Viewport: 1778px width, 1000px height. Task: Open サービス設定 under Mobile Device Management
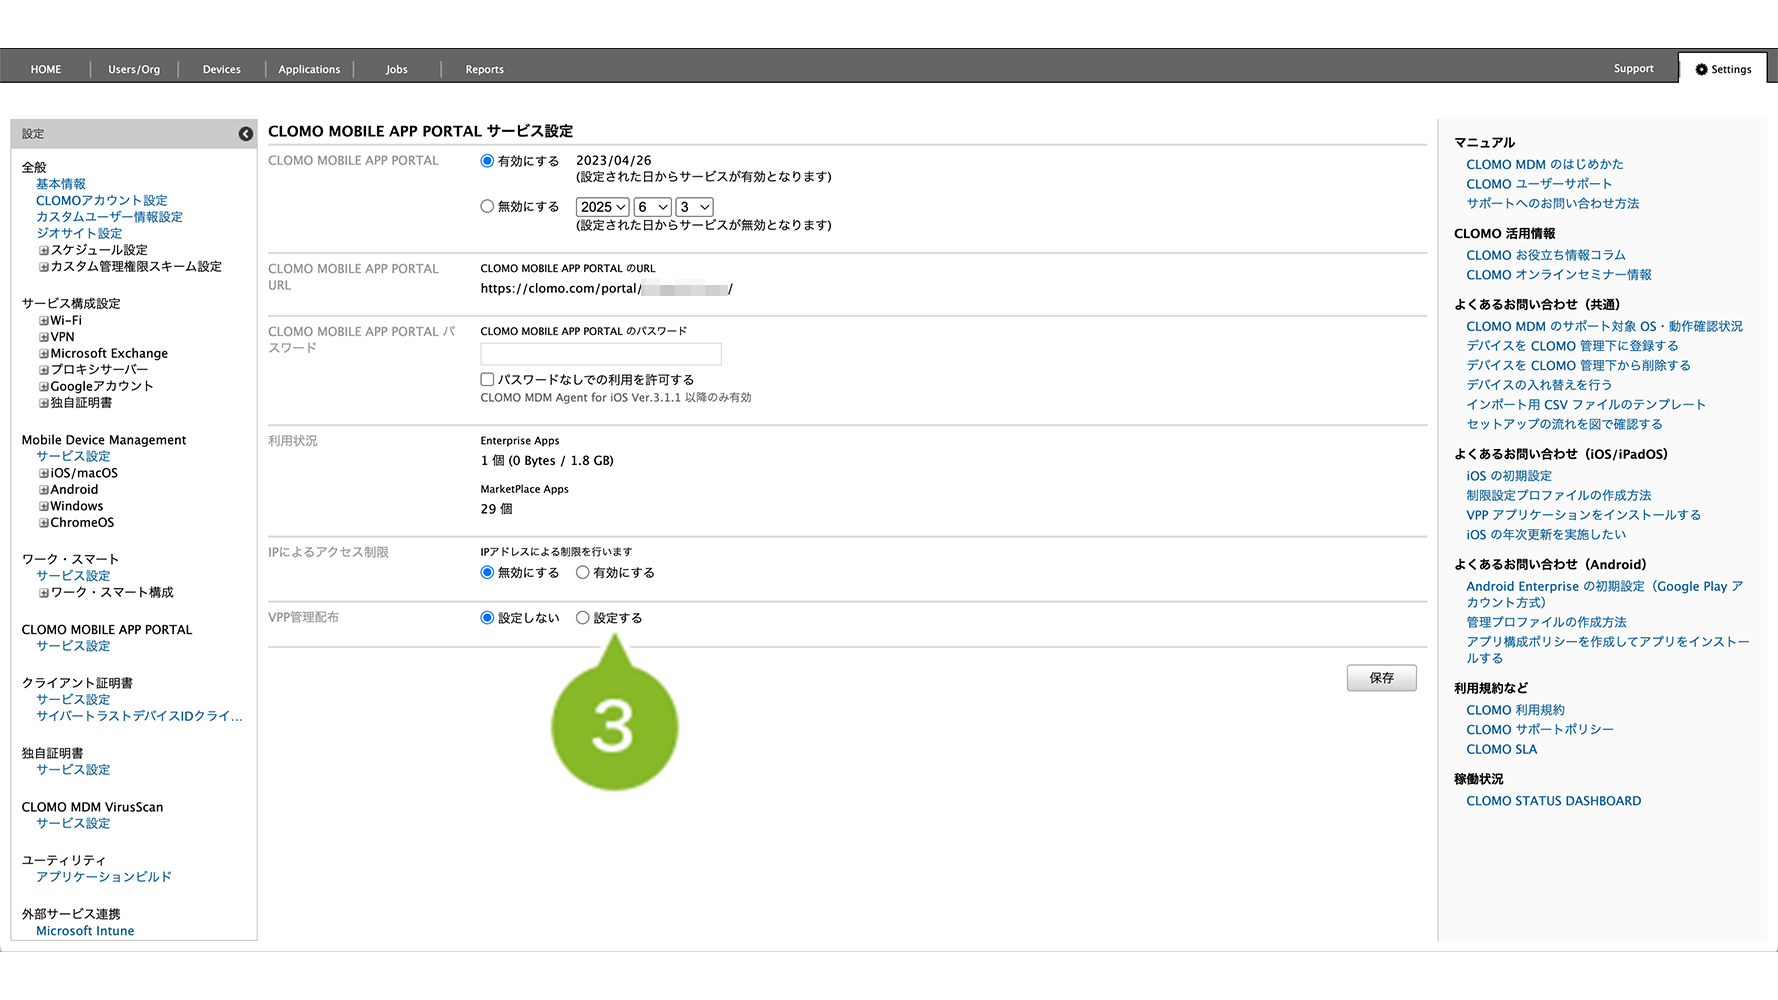point(73,456)
